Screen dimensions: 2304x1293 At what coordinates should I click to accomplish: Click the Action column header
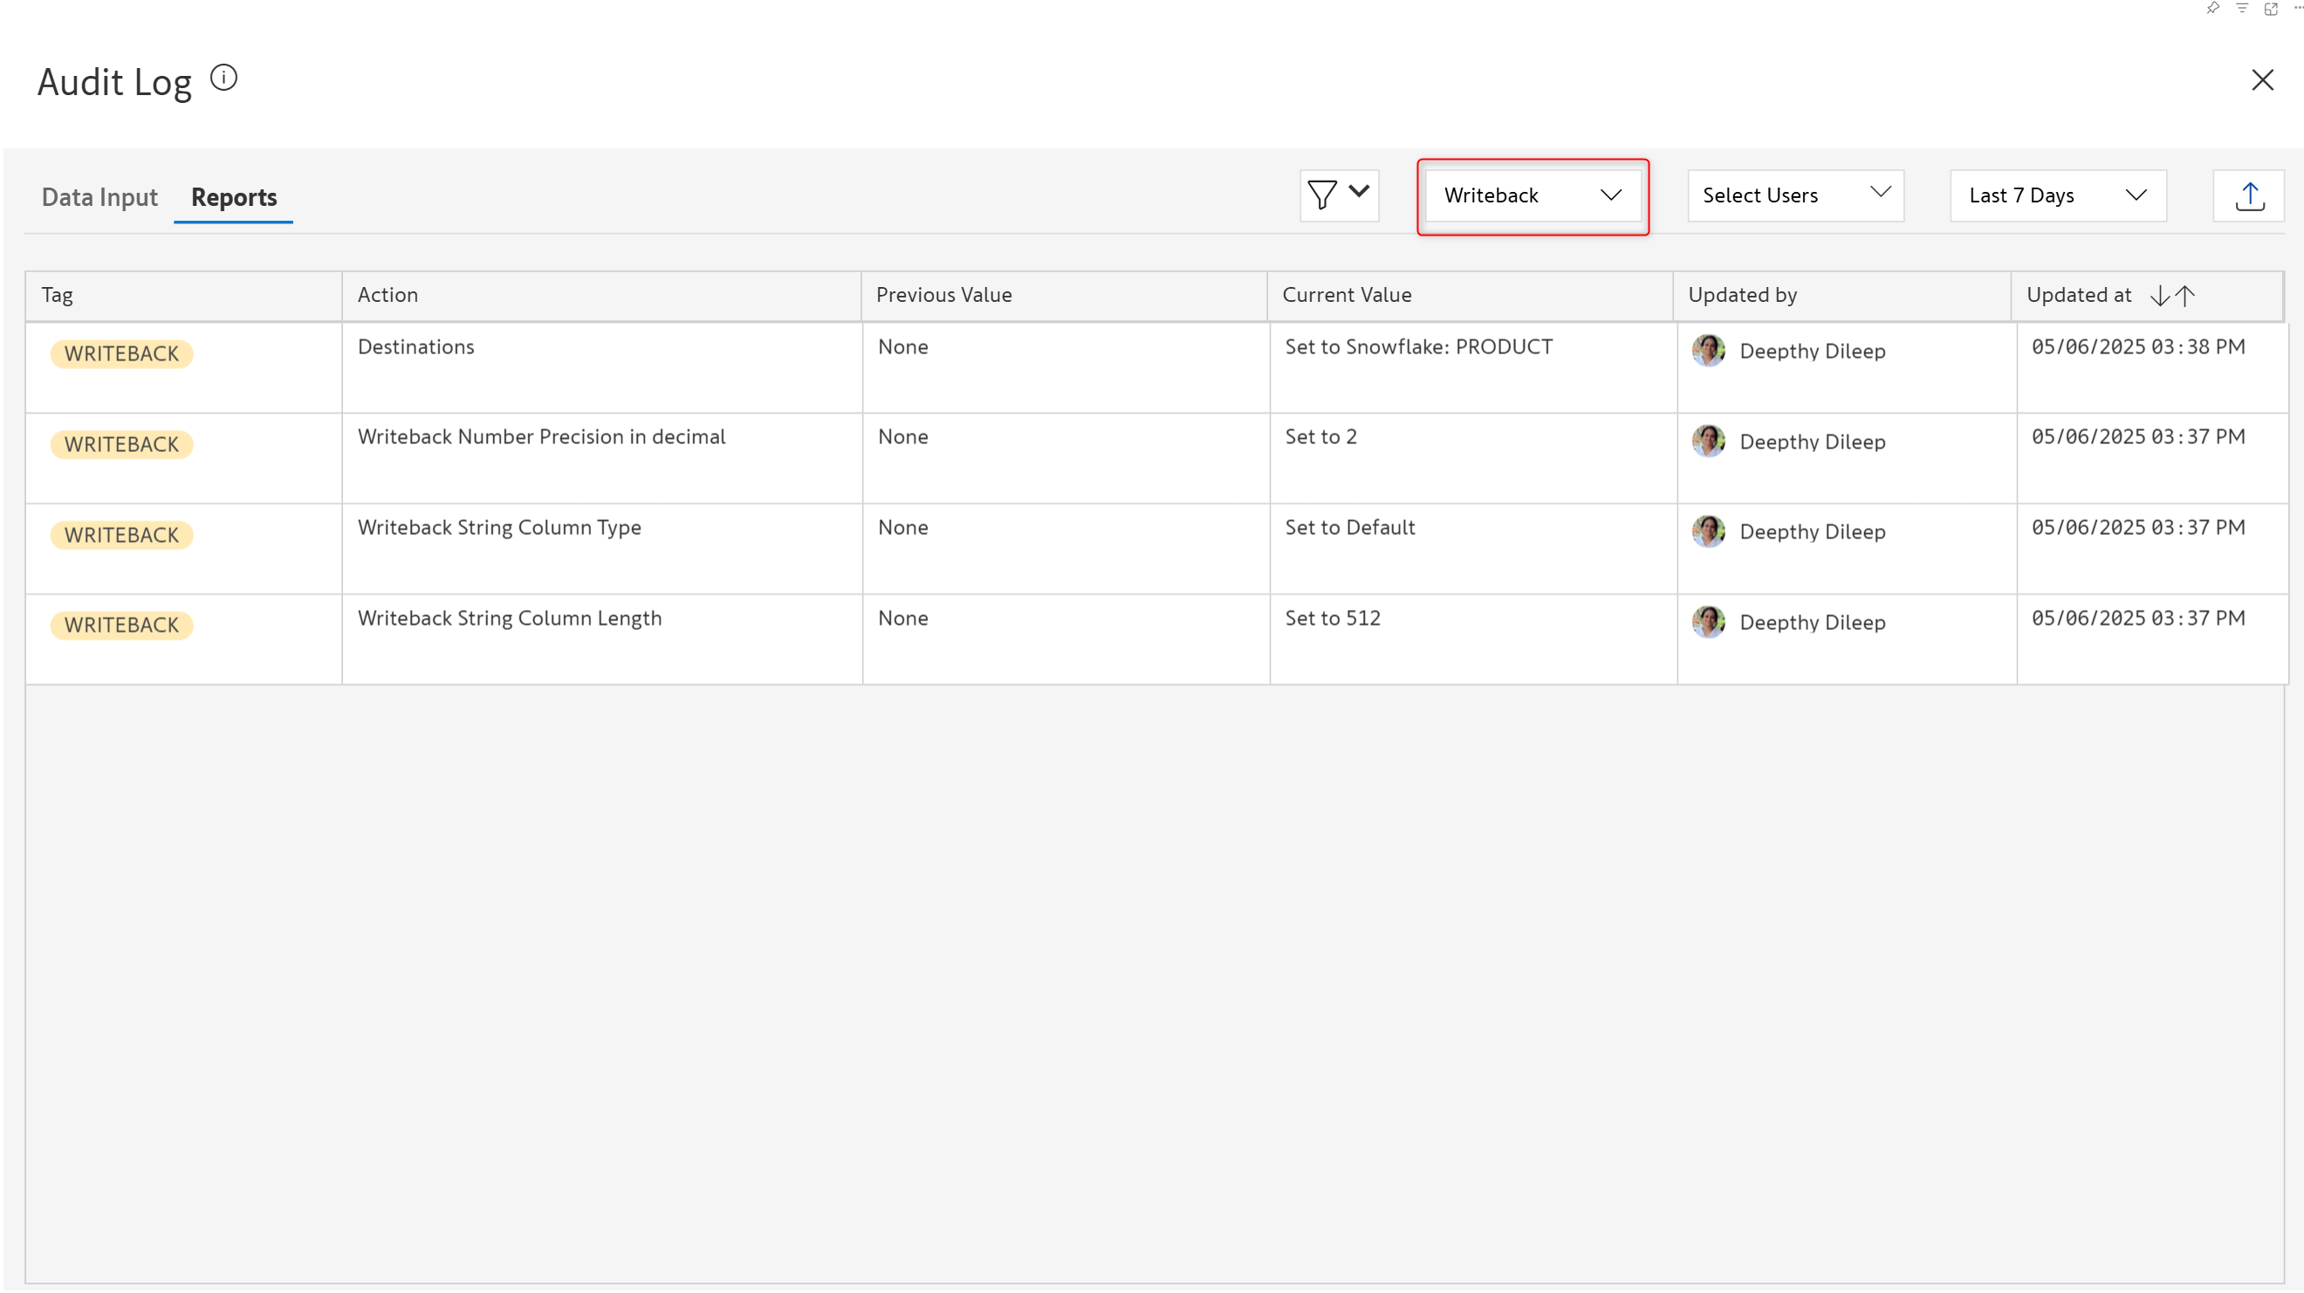(x=388, y=295)
